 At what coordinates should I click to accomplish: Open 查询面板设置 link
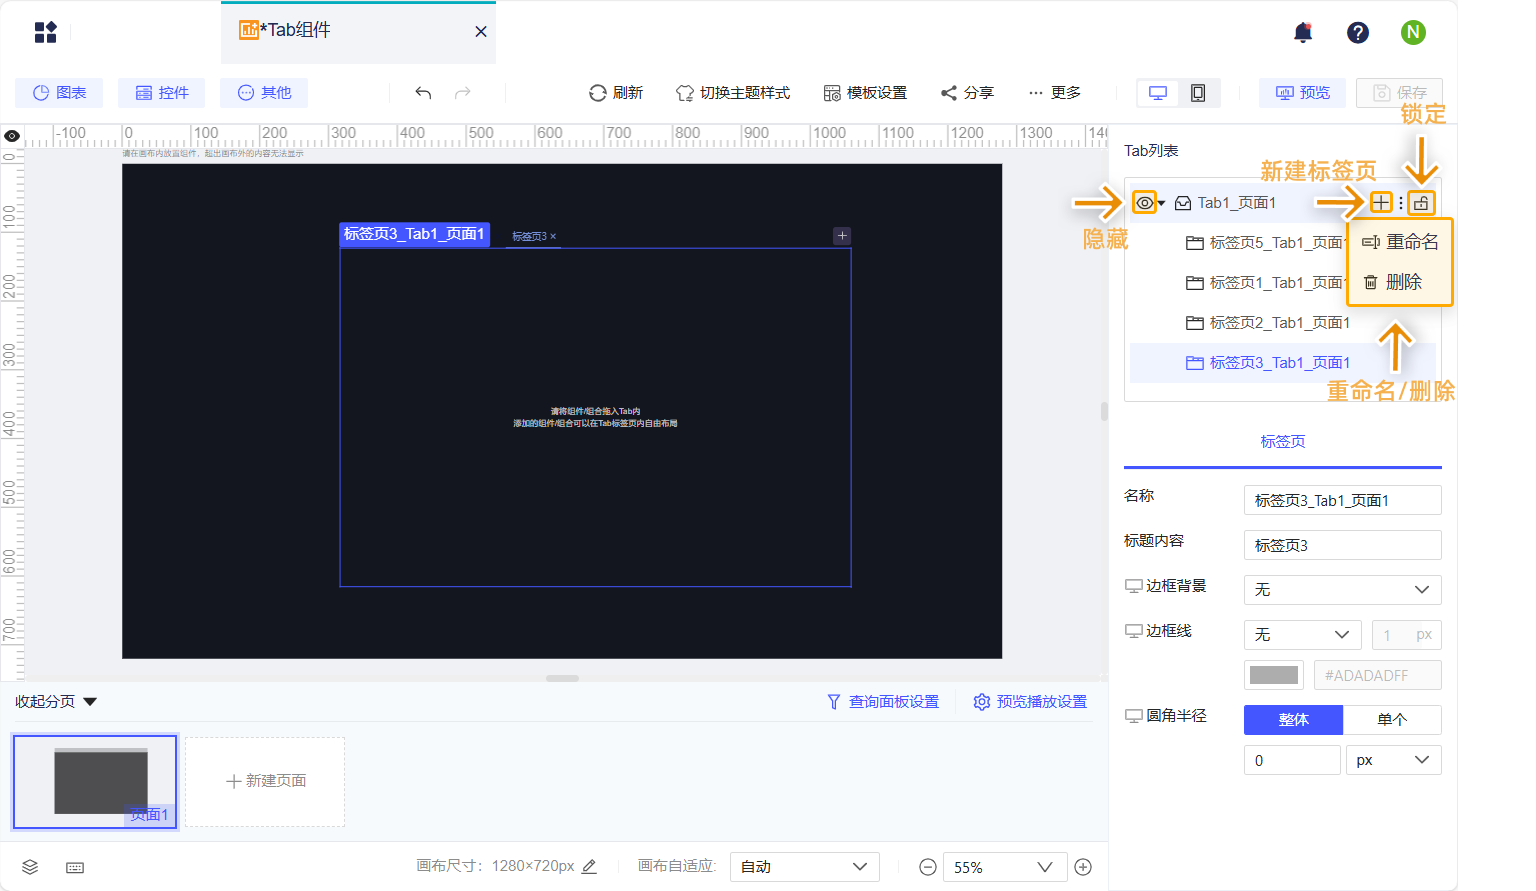(x=883, y=702)
